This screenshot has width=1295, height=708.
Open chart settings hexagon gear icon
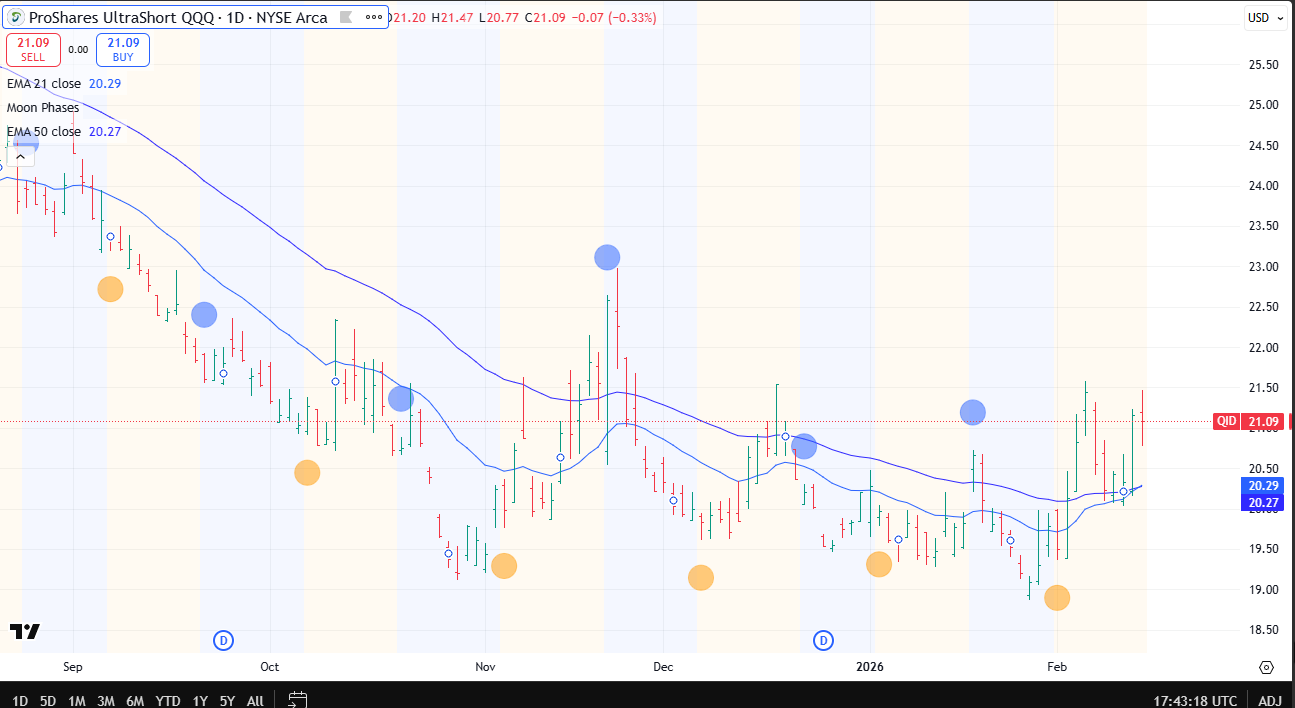pyautogui.click(x=1266, y=667)
